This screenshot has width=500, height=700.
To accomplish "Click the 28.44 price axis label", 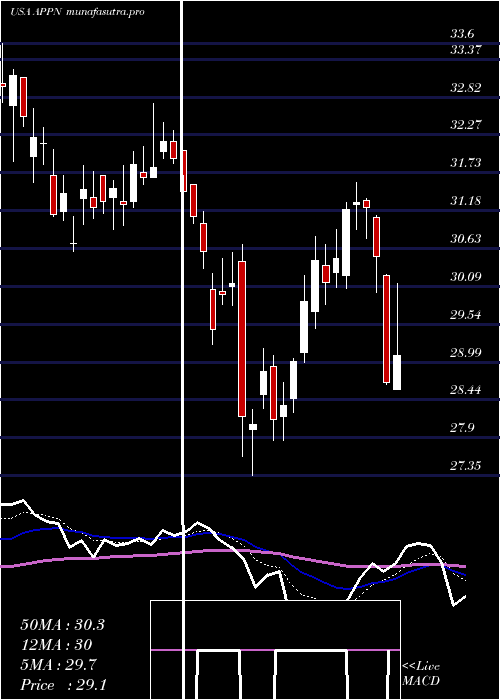I will pyautogui.click(x=466, y=391).
